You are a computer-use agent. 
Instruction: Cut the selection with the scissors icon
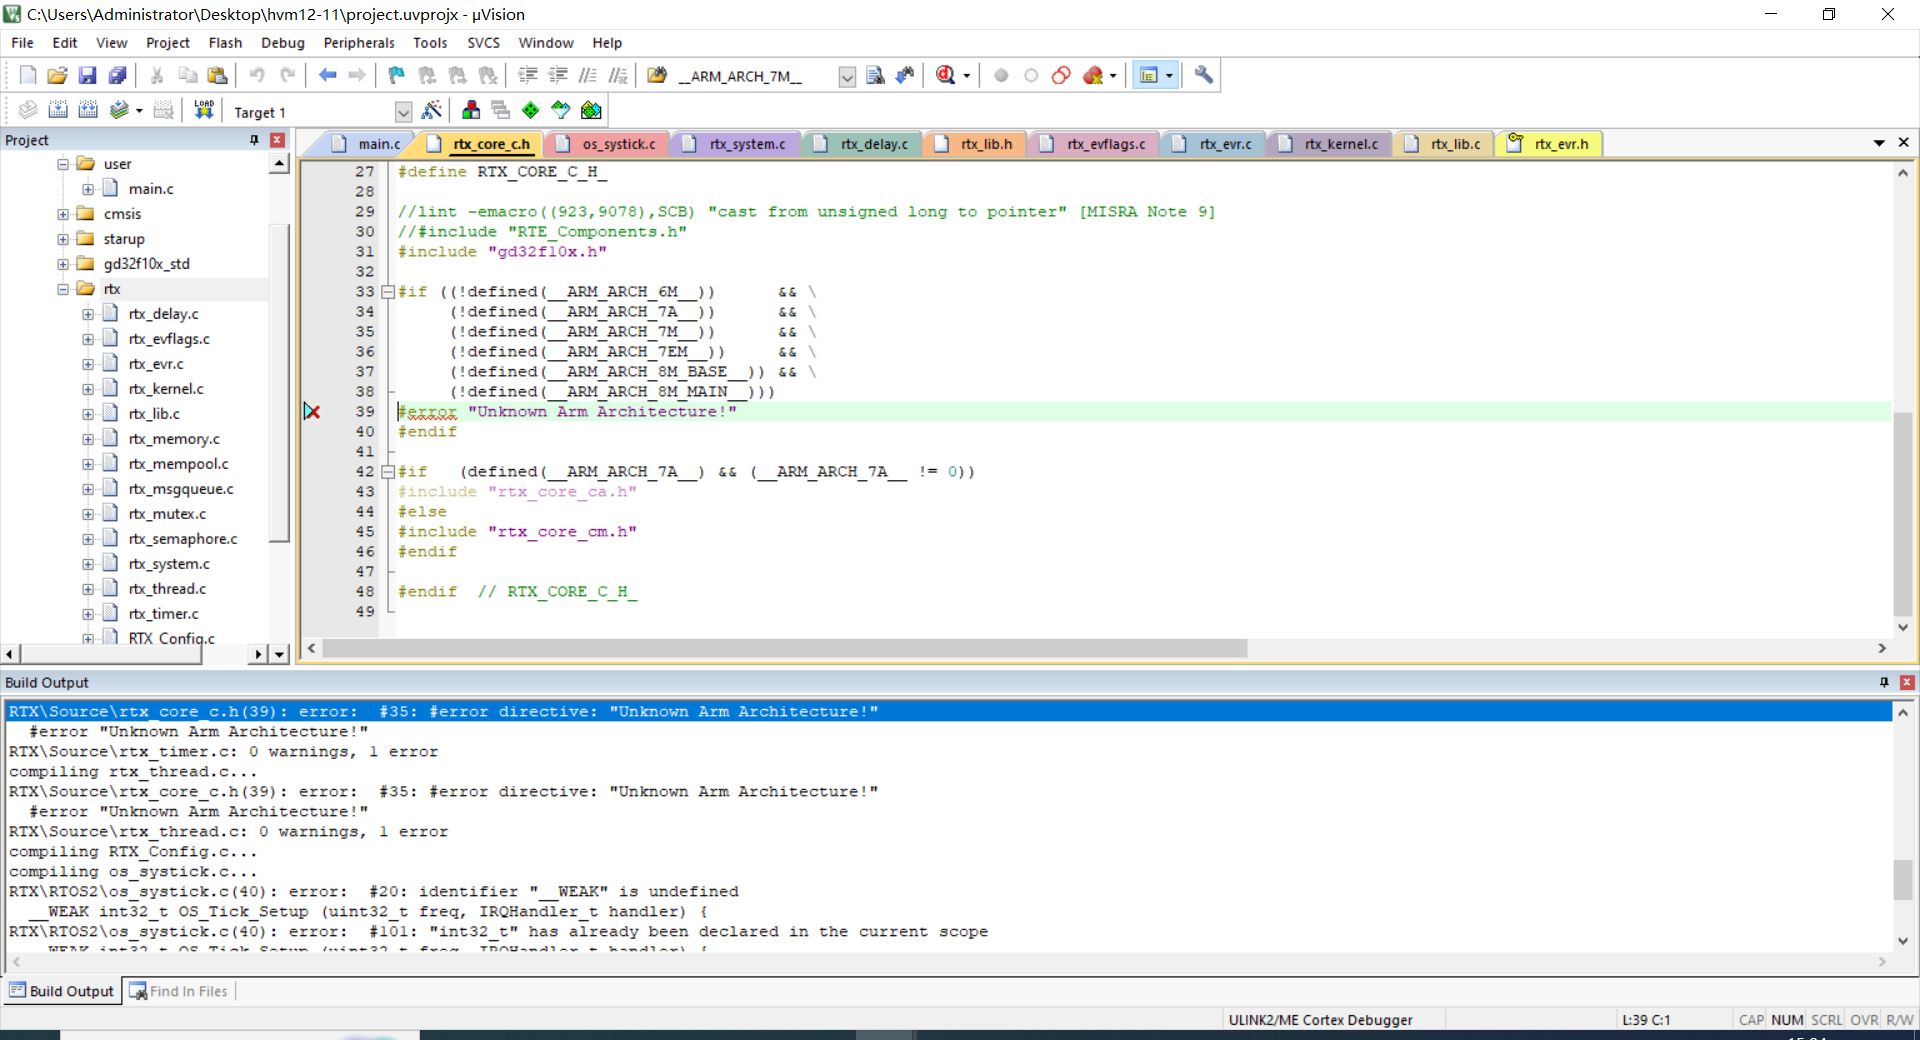click(x=157, y=75)
